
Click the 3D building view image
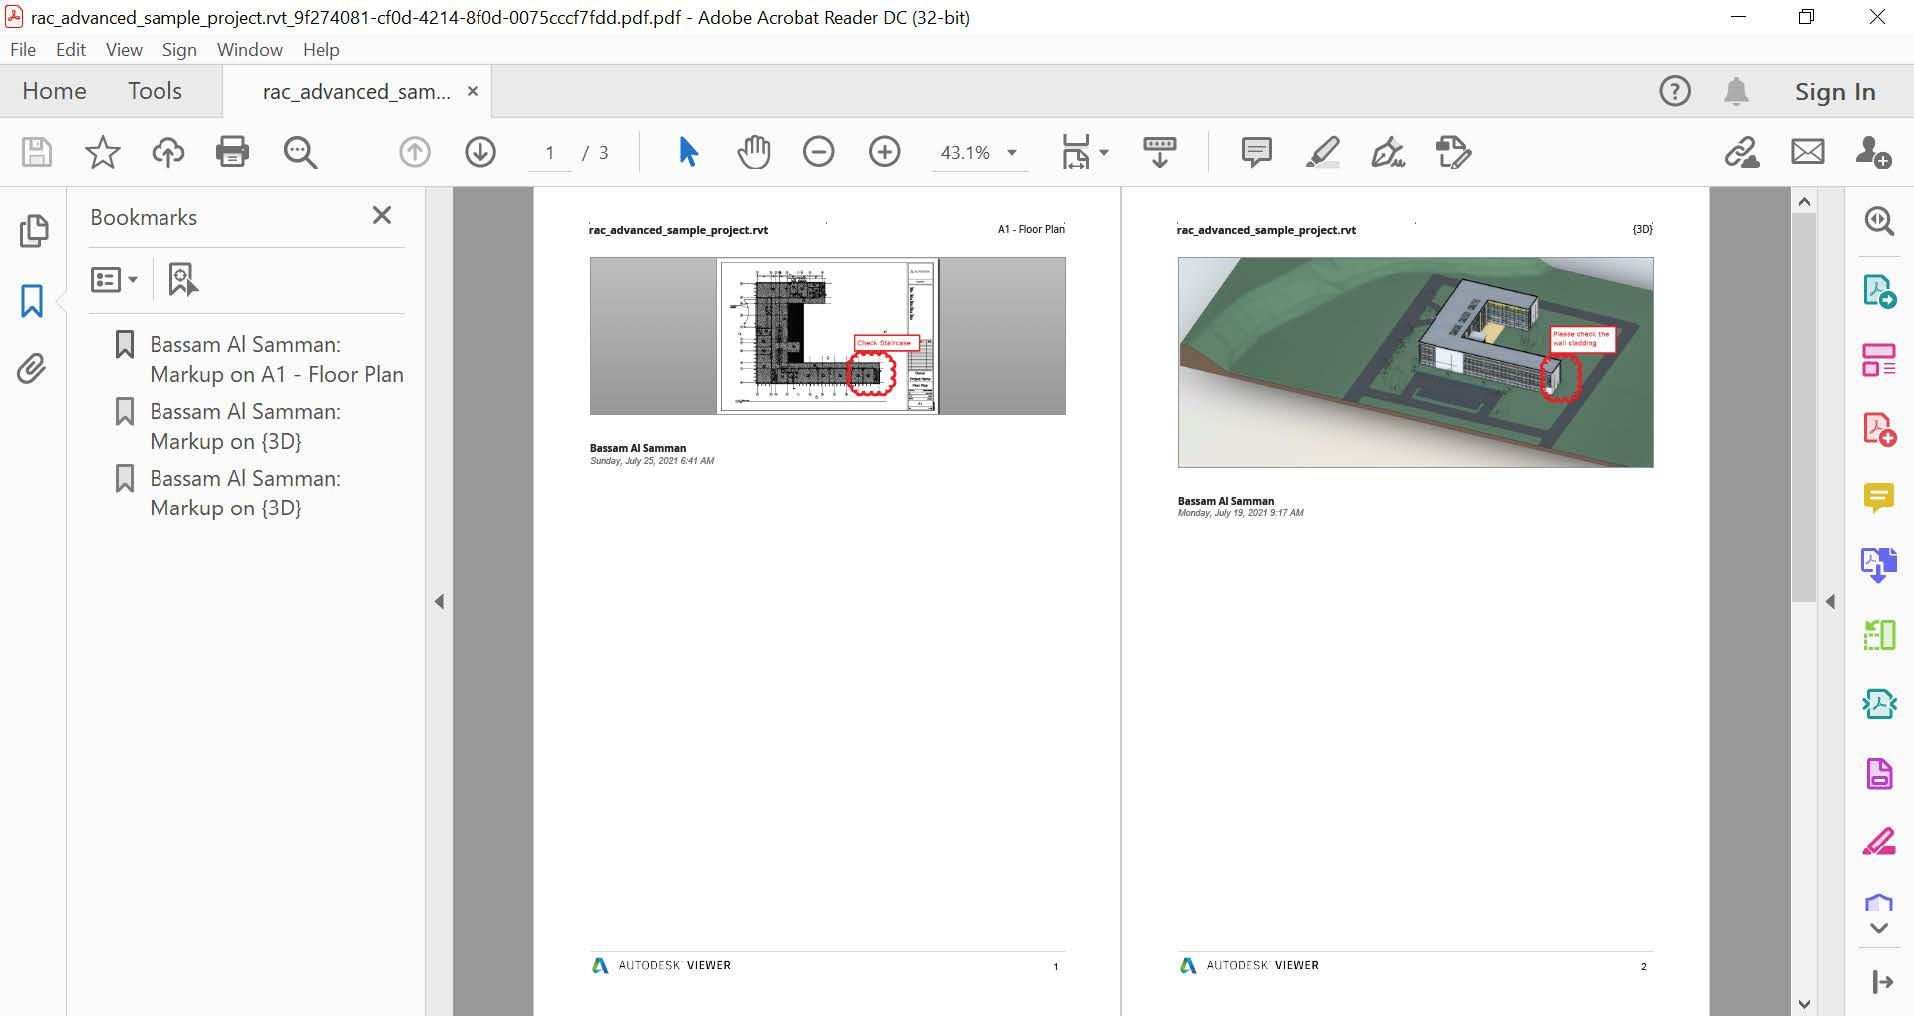pyautogui.click(x=1415, y=362)
